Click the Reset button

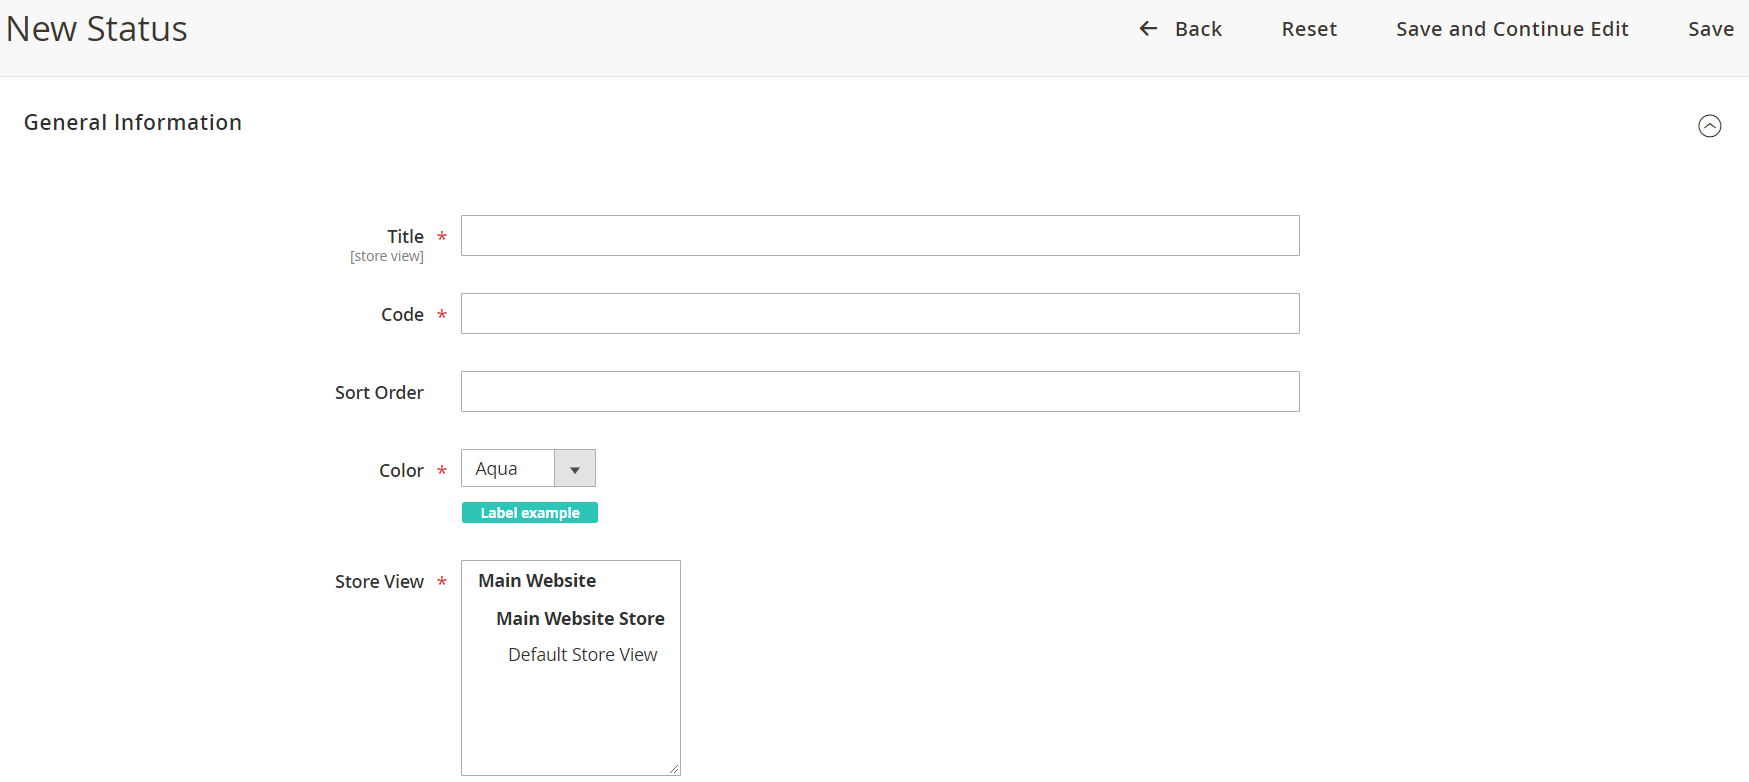click(1309, 29)
